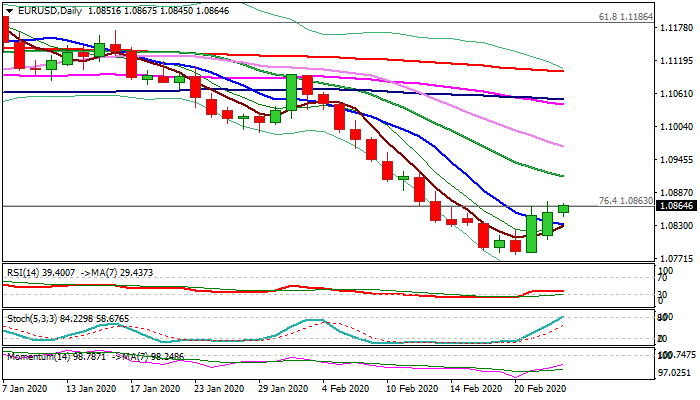
Task: Click the 1.08870 price axis label
Action: 677,193
